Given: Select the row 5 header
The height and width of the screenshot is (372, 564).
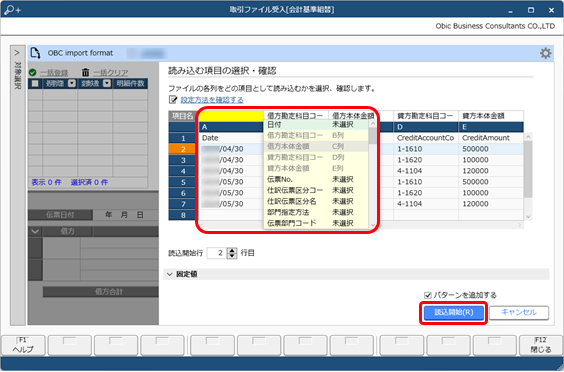Looking at the screenshot, I should pyautogui.click(x=183, y=182).
